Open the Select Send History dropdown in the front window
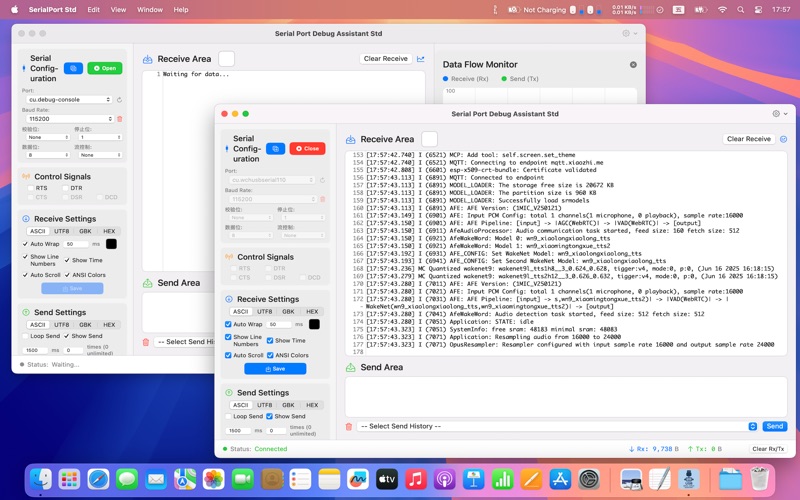This screenshot has width=800, height=500. 557,427
